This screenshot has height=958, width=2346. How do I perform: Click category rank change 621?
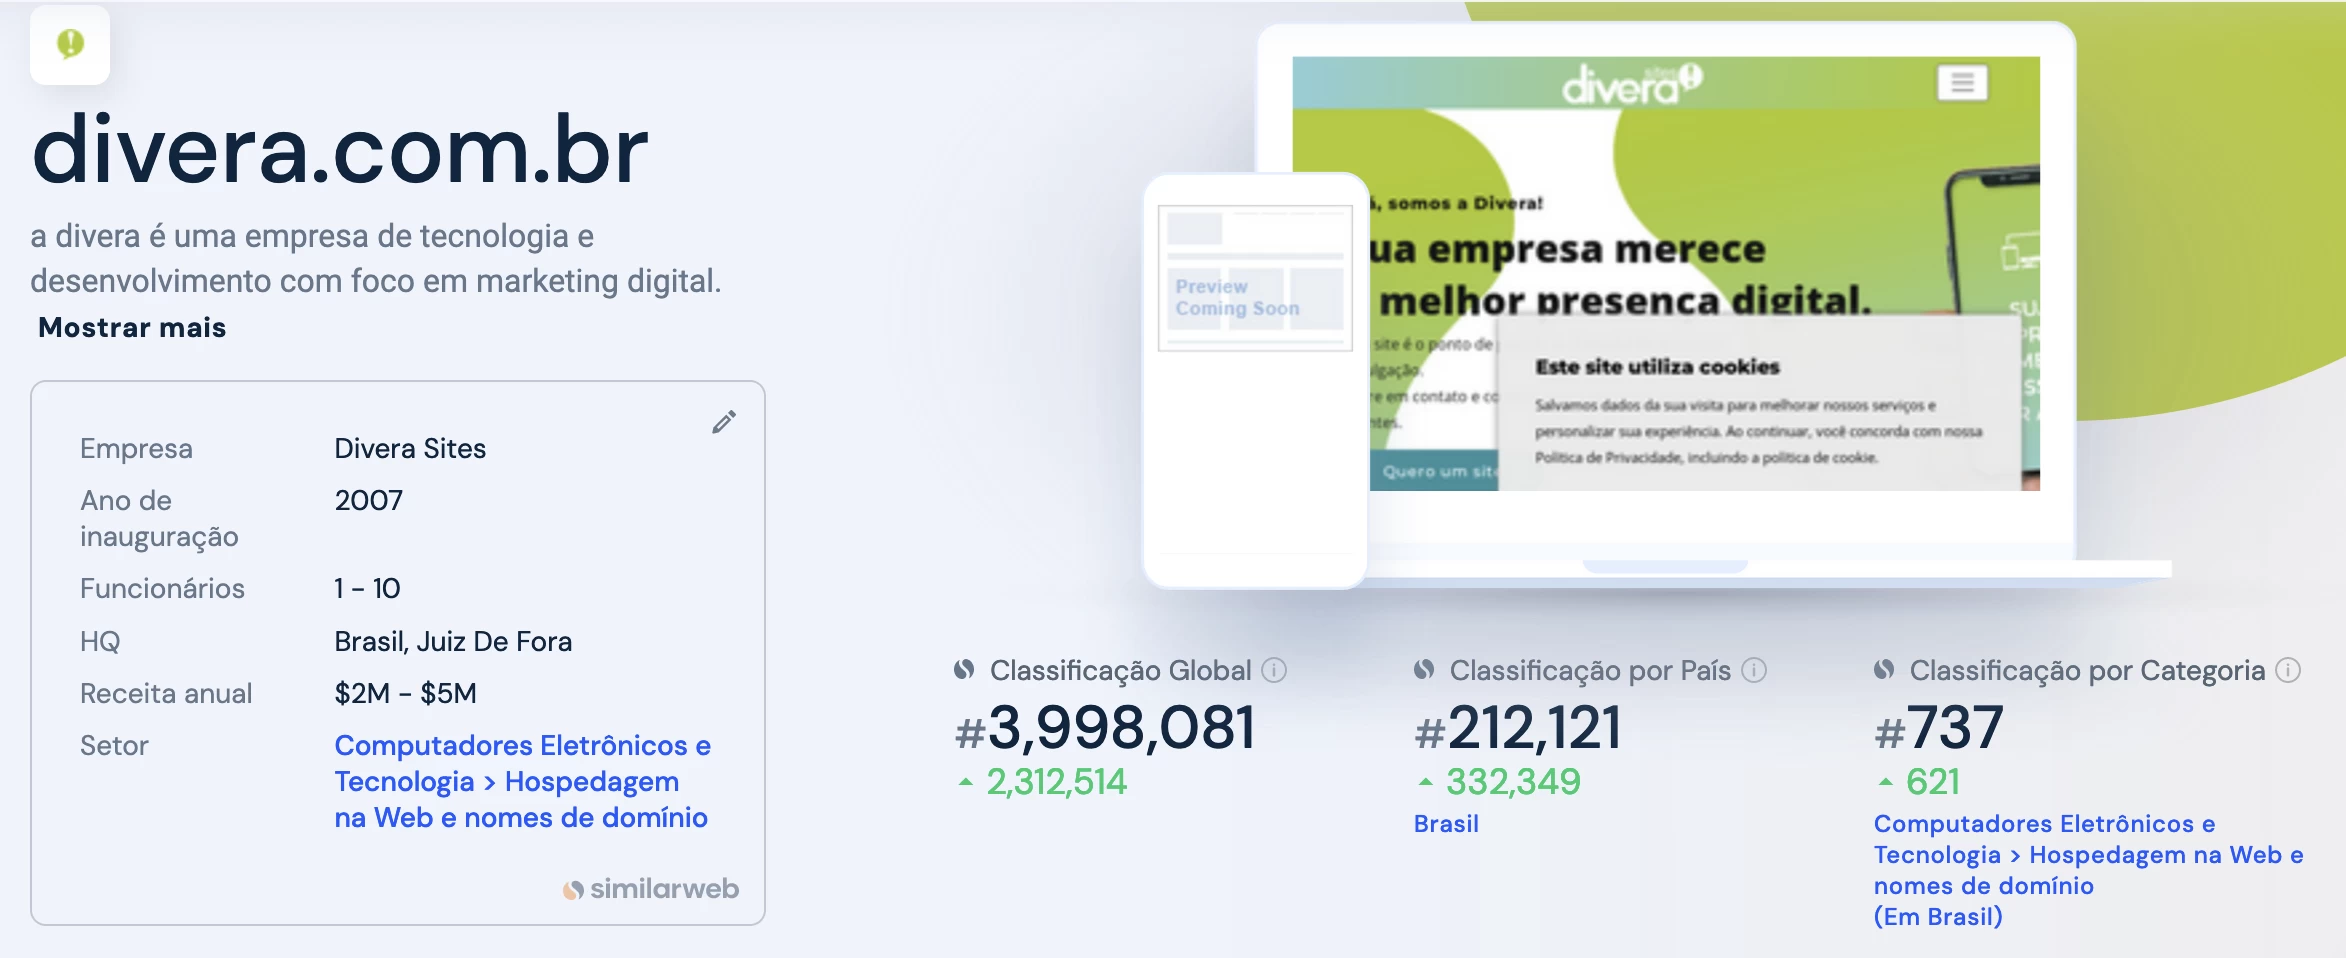point(1933,782)
